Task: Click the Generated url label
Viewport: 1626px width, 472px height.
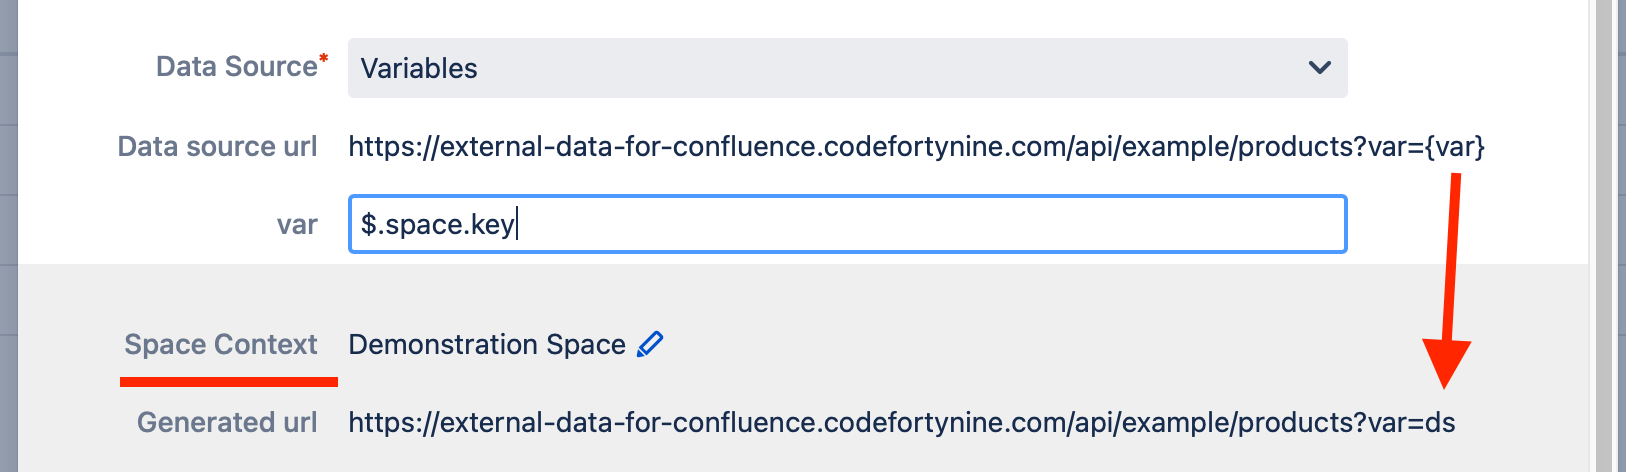Action: coord(227,423)
